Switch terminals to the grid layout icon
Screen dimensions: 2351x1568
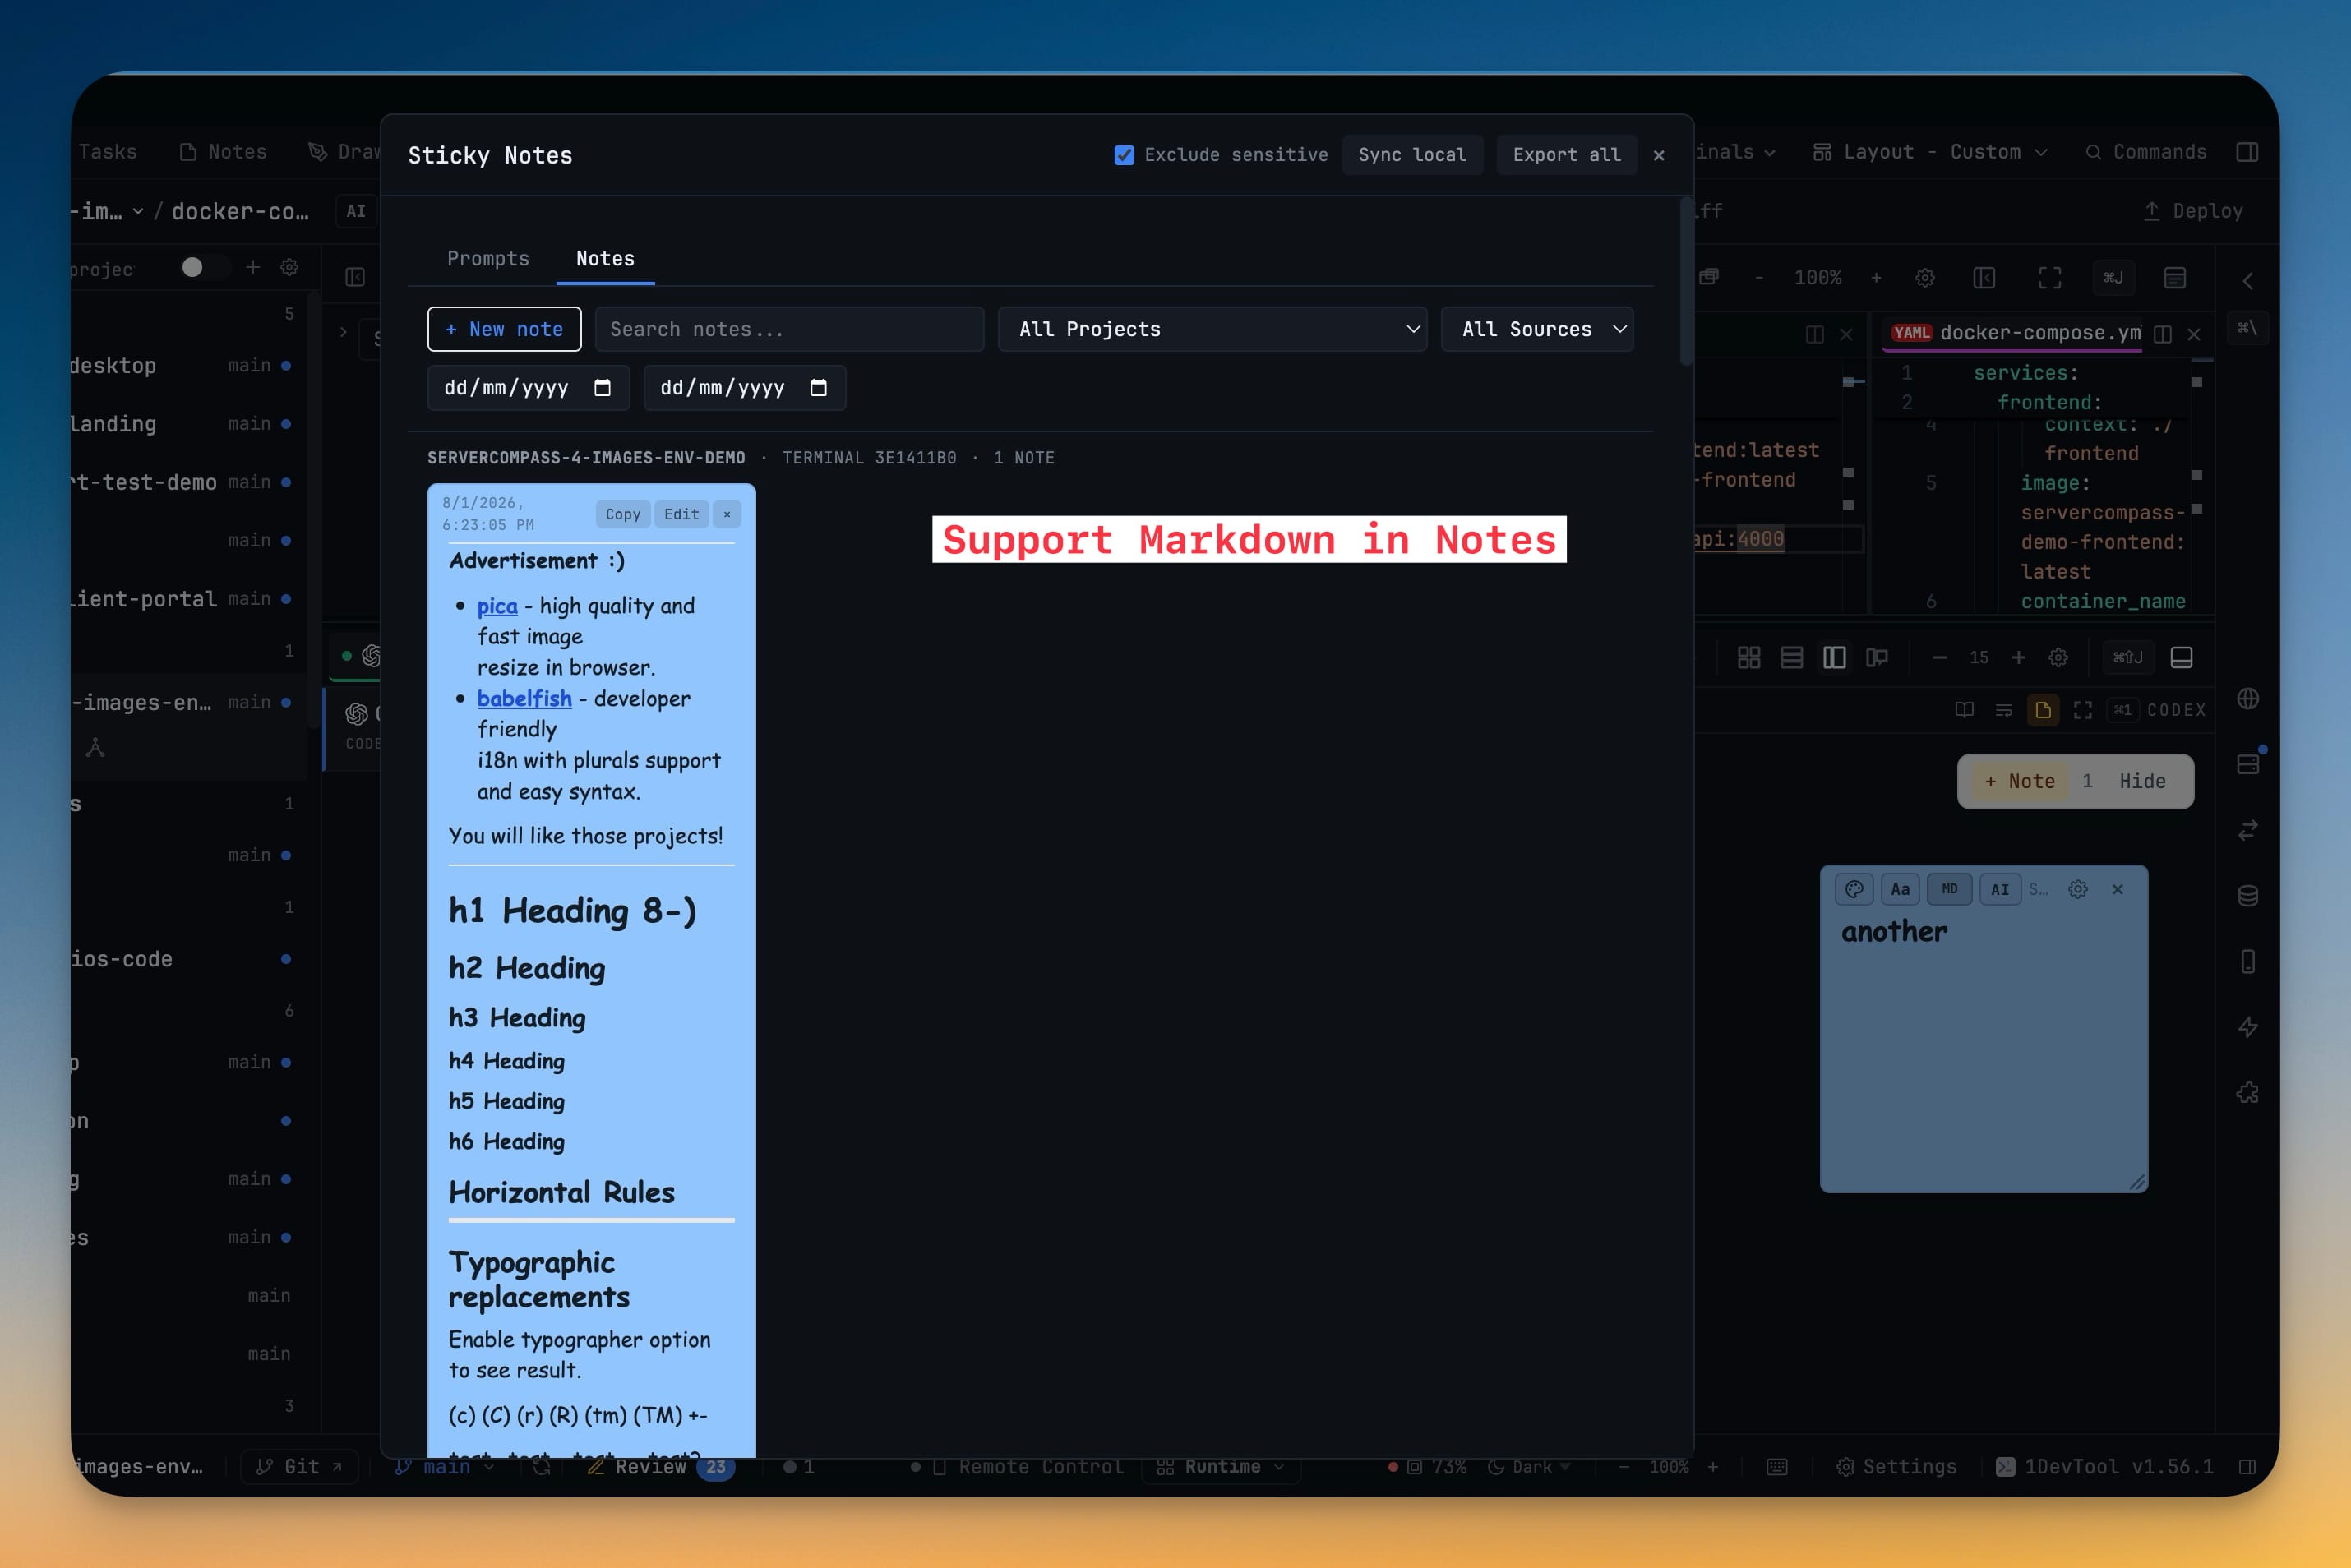pyautogui.click(x=1749, y=658)
